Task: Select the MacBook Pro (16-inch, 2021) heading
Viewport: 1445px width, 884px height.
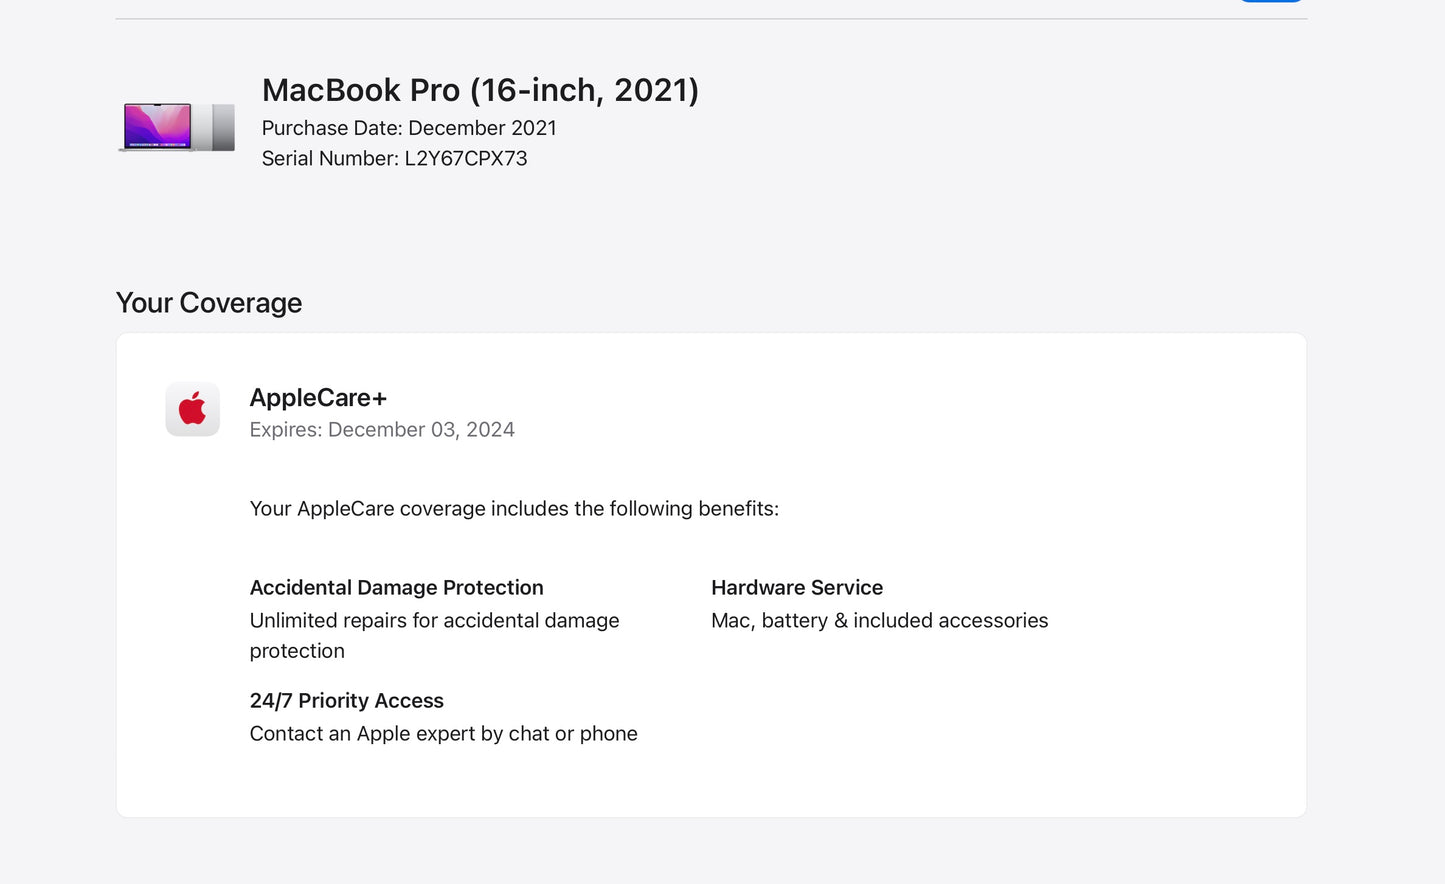Action: pos(480,90)
